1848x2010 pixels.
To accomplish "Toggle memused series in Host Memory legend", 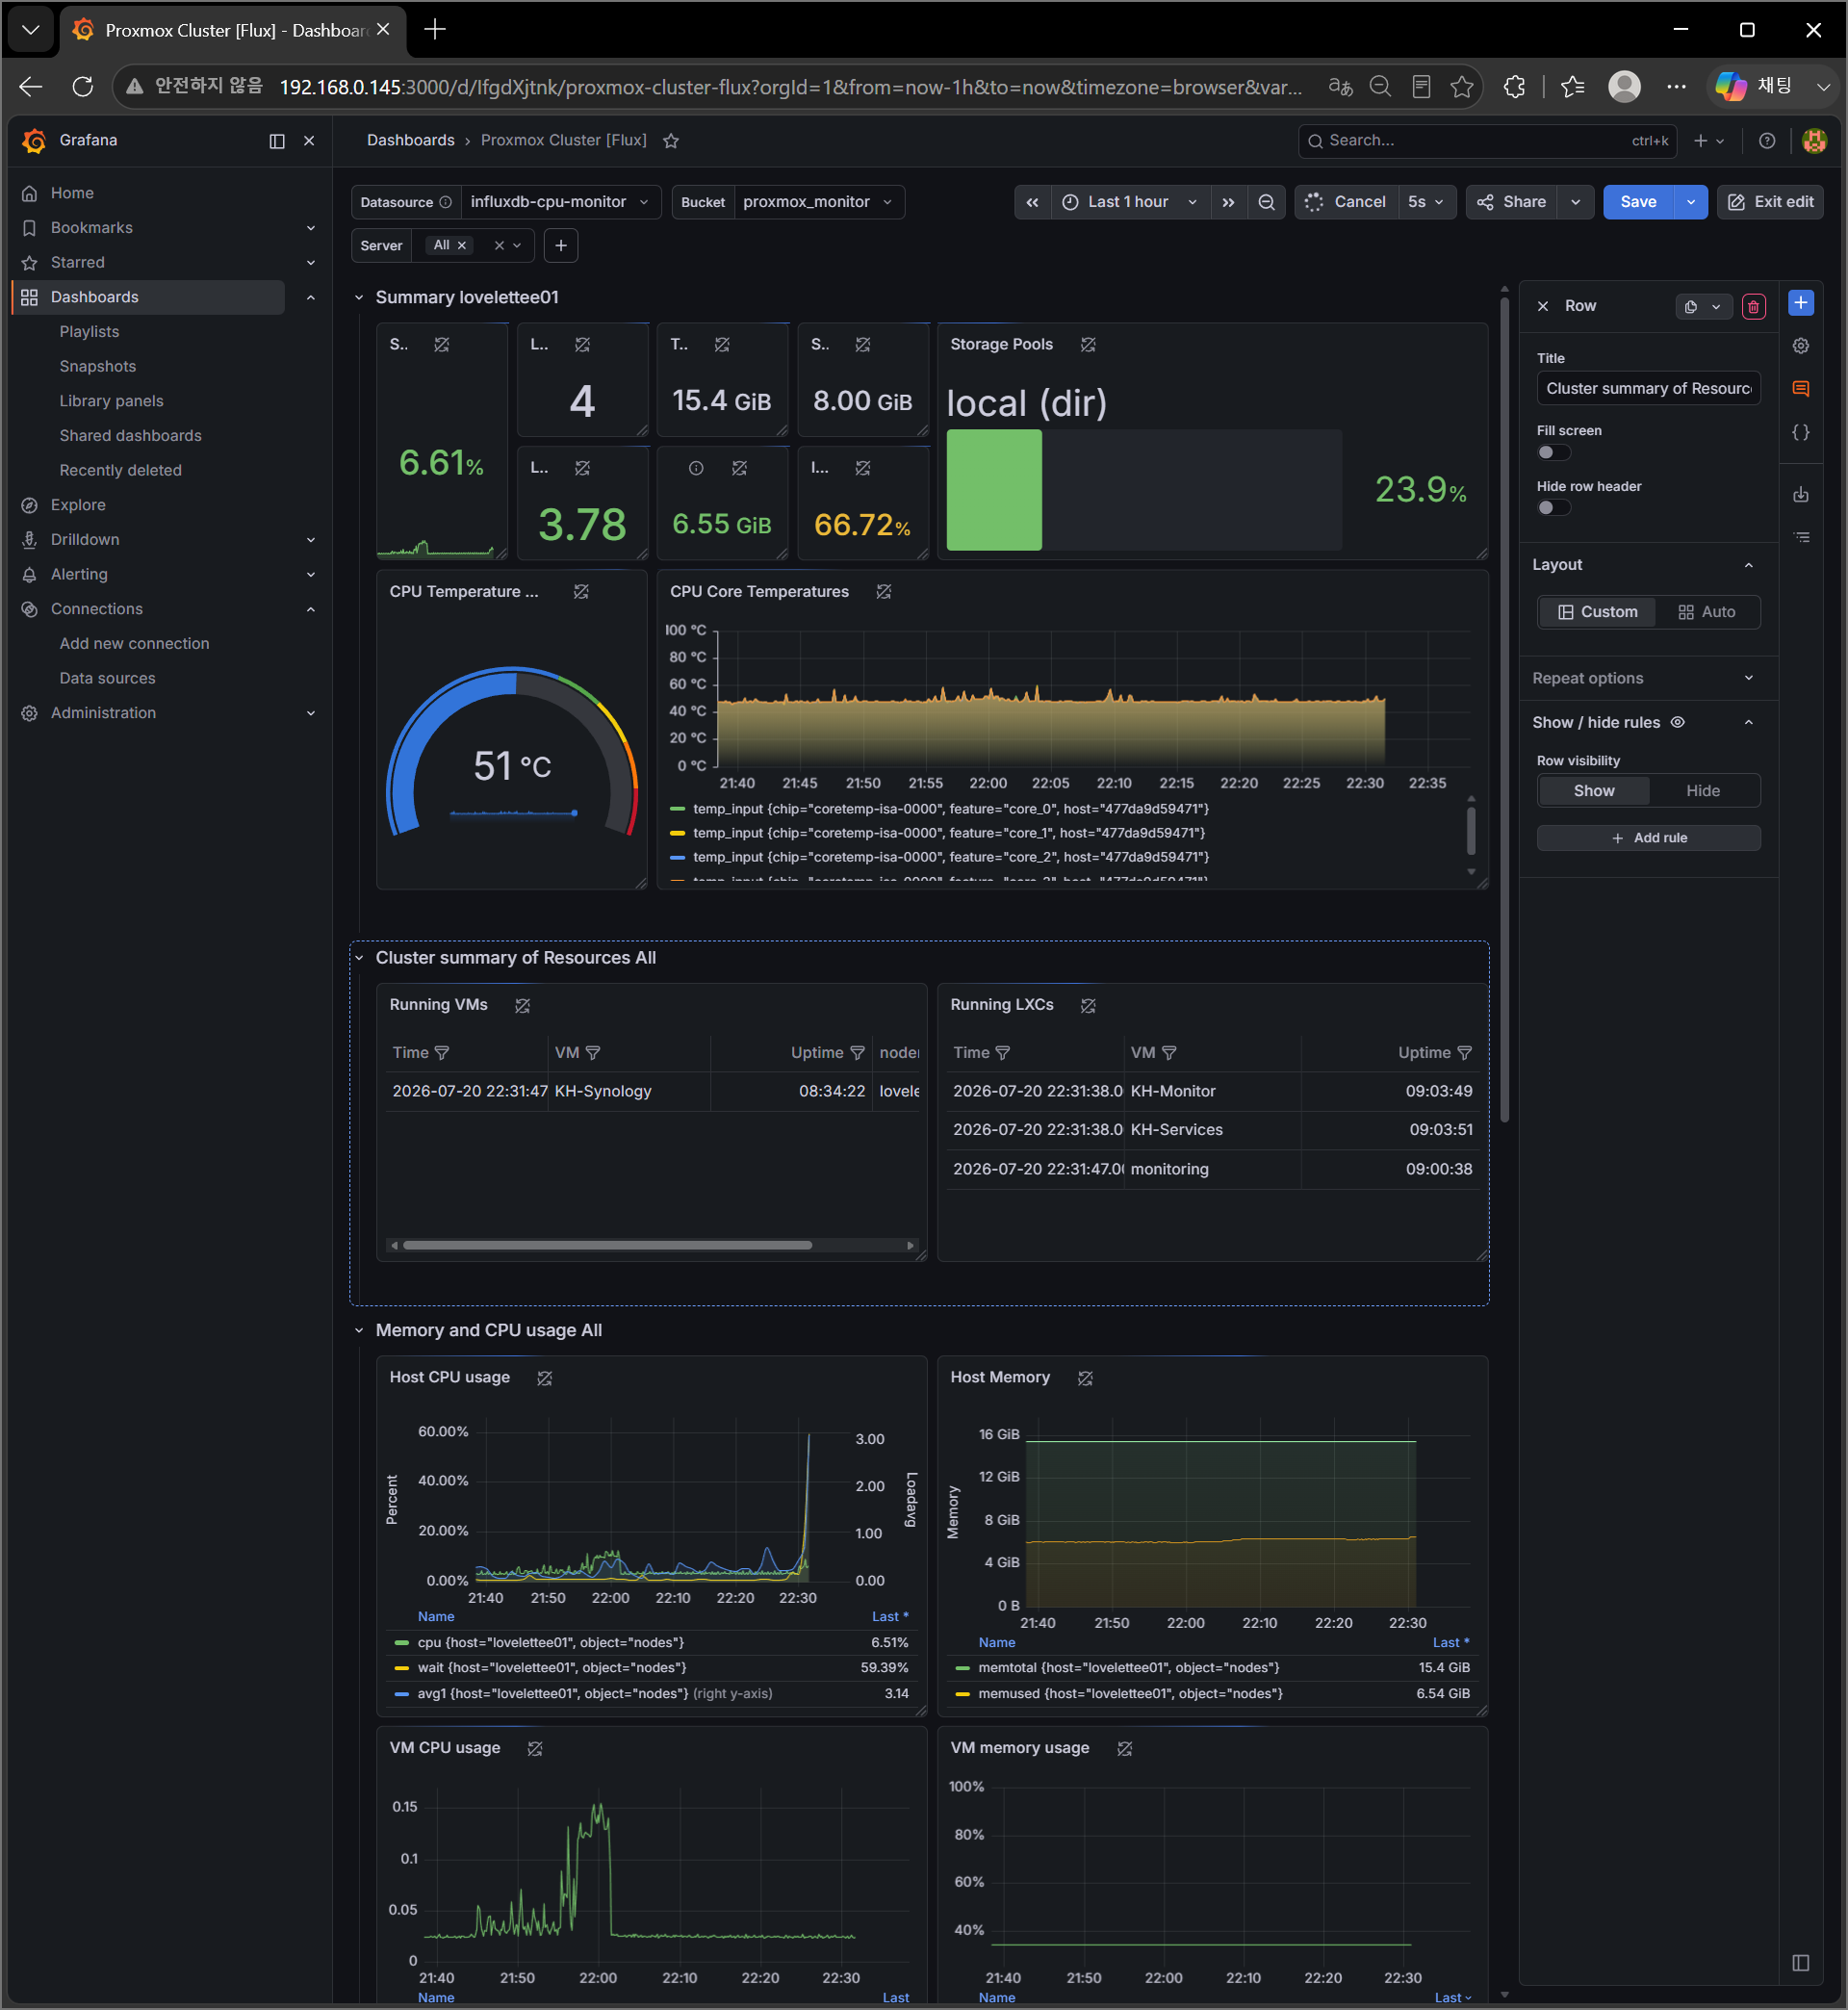I will pyautogui.click(x=1130, y=1694).
